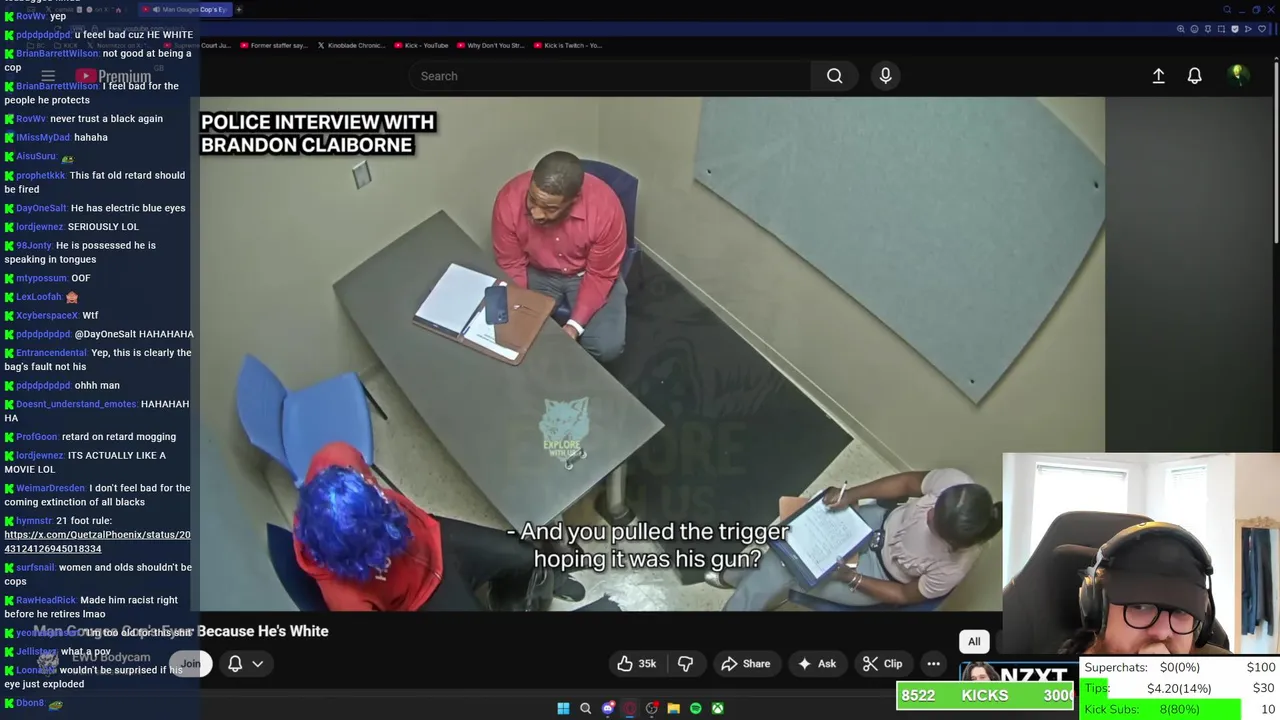Open the three-dot more actions menu
The width and height of the screenshot is (1280, 720).
click(933, 664)
